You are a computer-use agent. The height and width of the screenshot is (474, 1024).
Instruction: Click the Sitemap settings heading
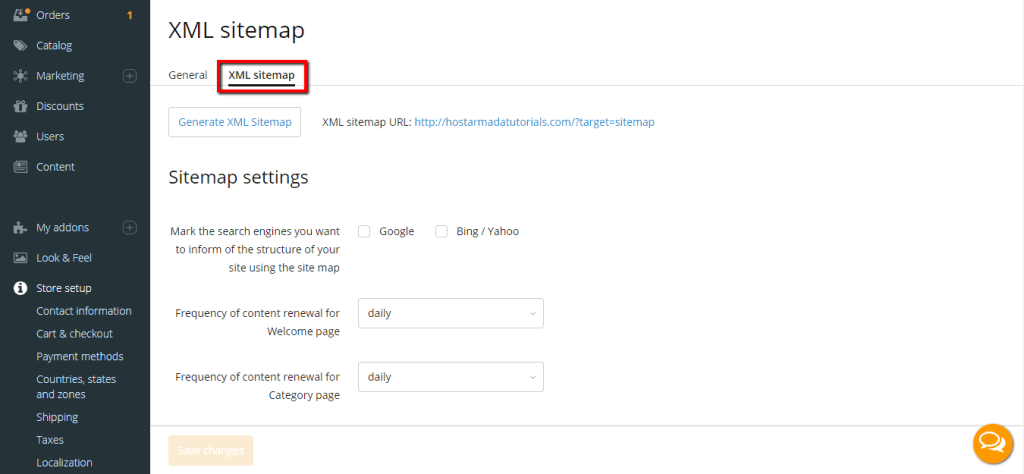(238, 177)
